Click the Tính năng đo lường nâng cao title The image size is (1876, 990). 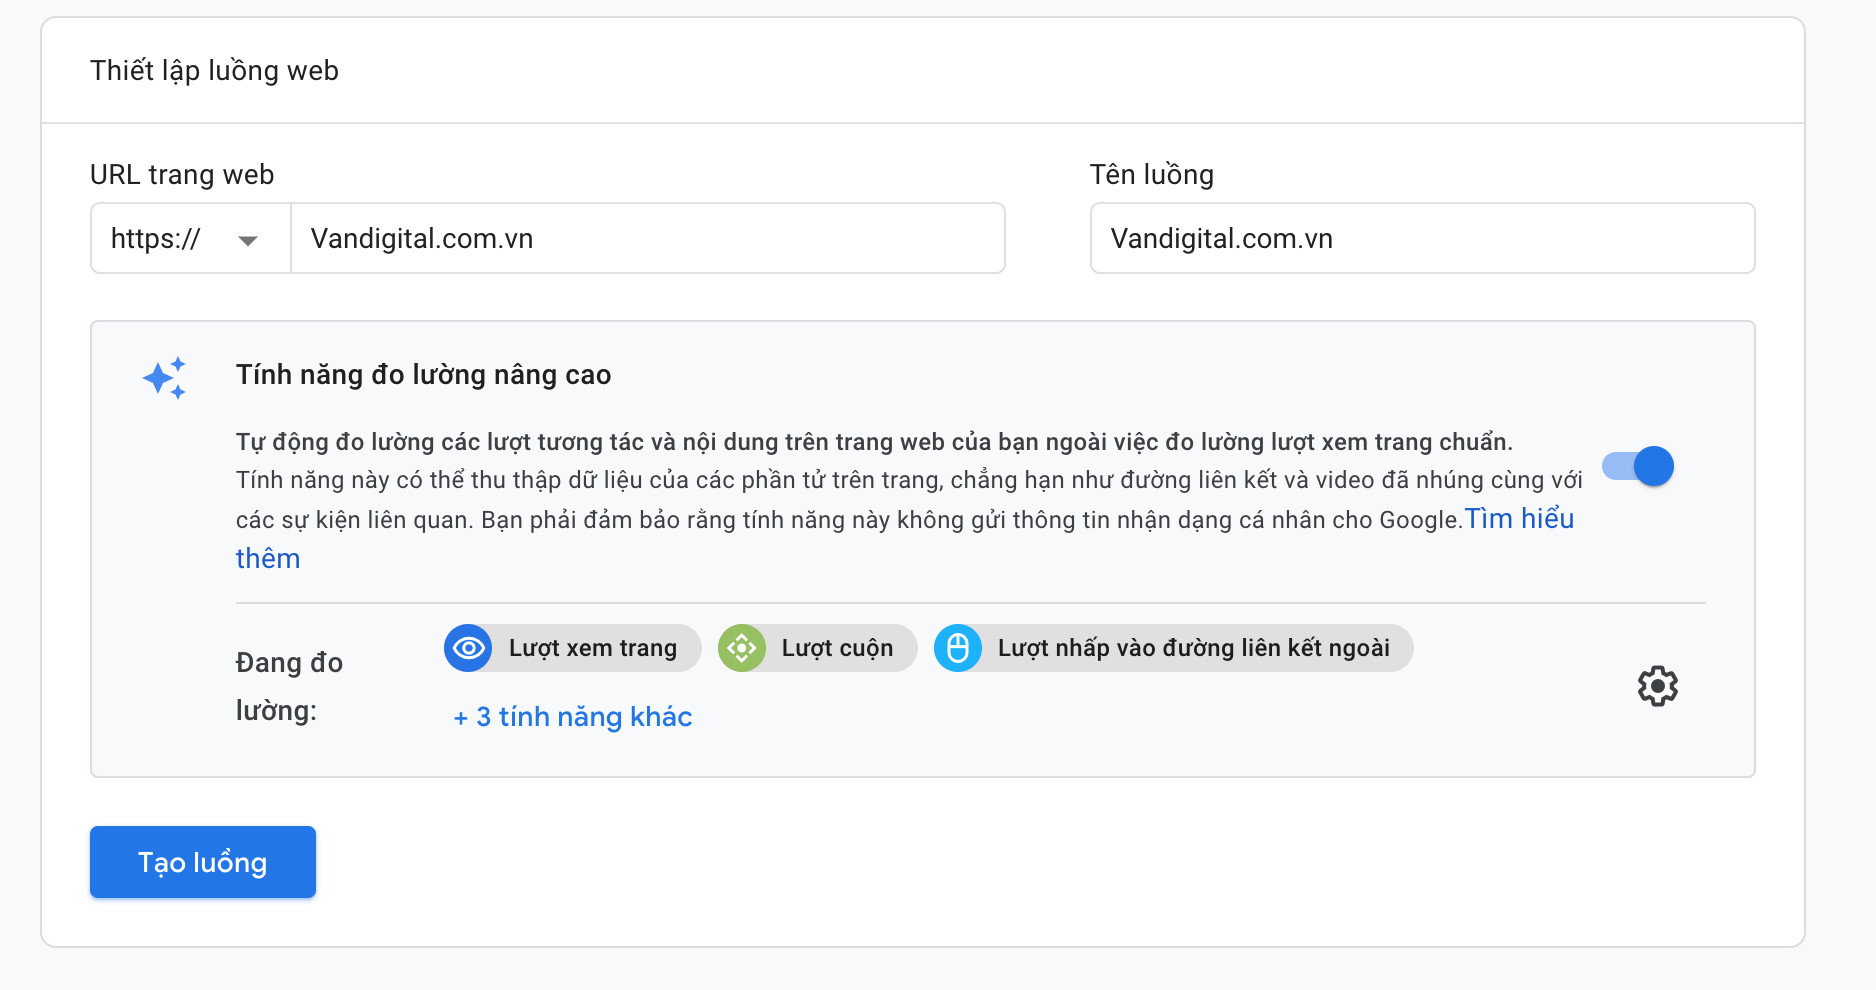pos(423,375)
